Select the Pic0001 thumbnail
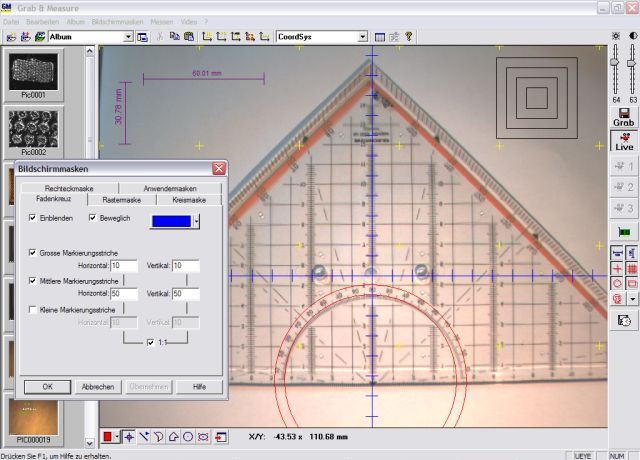The image size is (640, 460). 35,70
